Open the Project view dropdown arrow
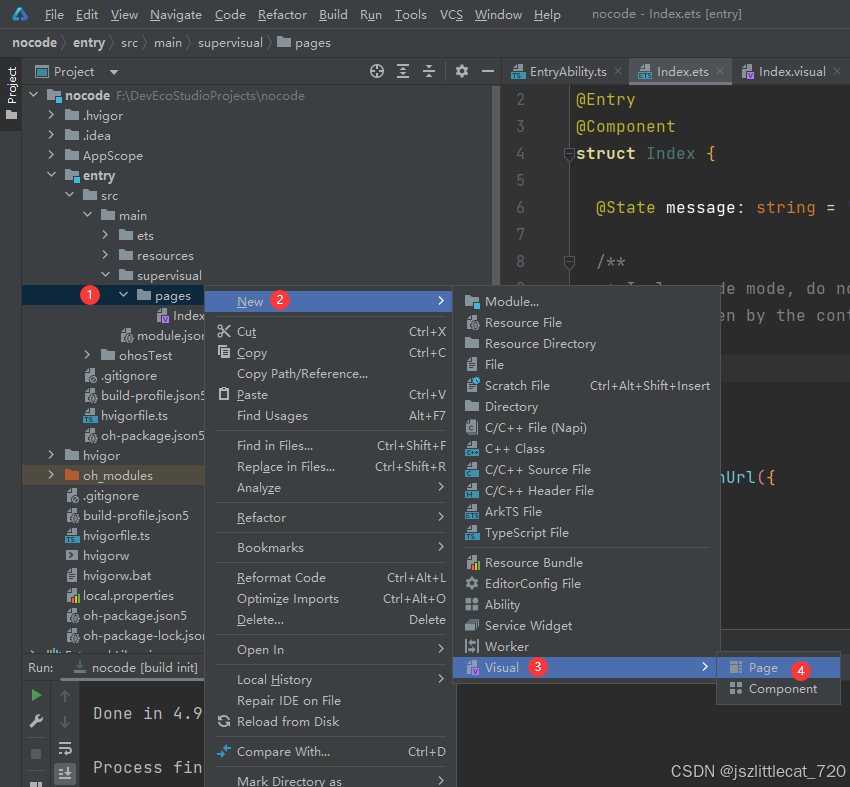Screen dimensions: 850x787 (x=113, y=72)
